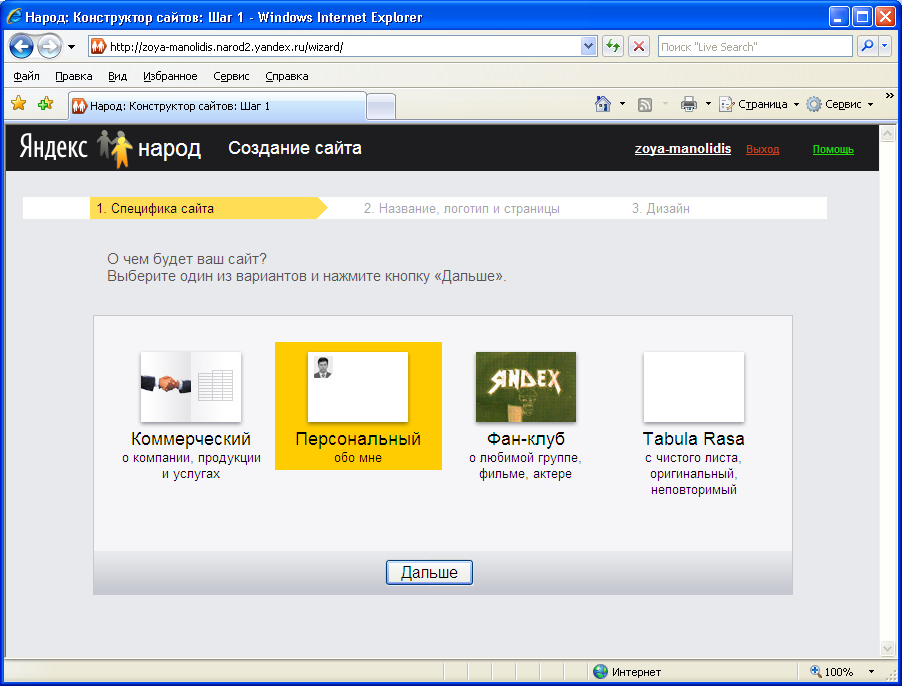902x686 pixels.
Task: Open the Файл menu
Action: 26,76
